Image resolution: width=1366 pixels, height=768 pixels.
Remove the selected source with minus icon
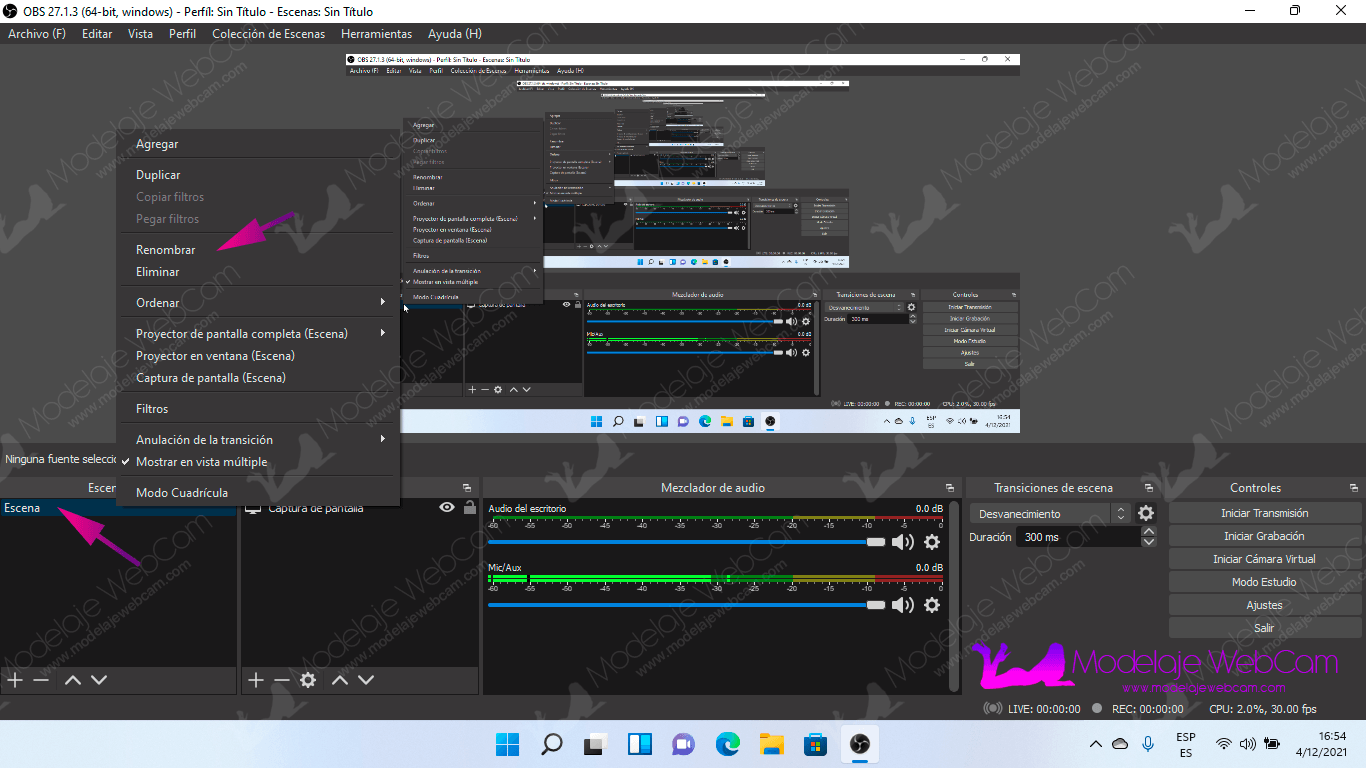[x=282, y=680]
